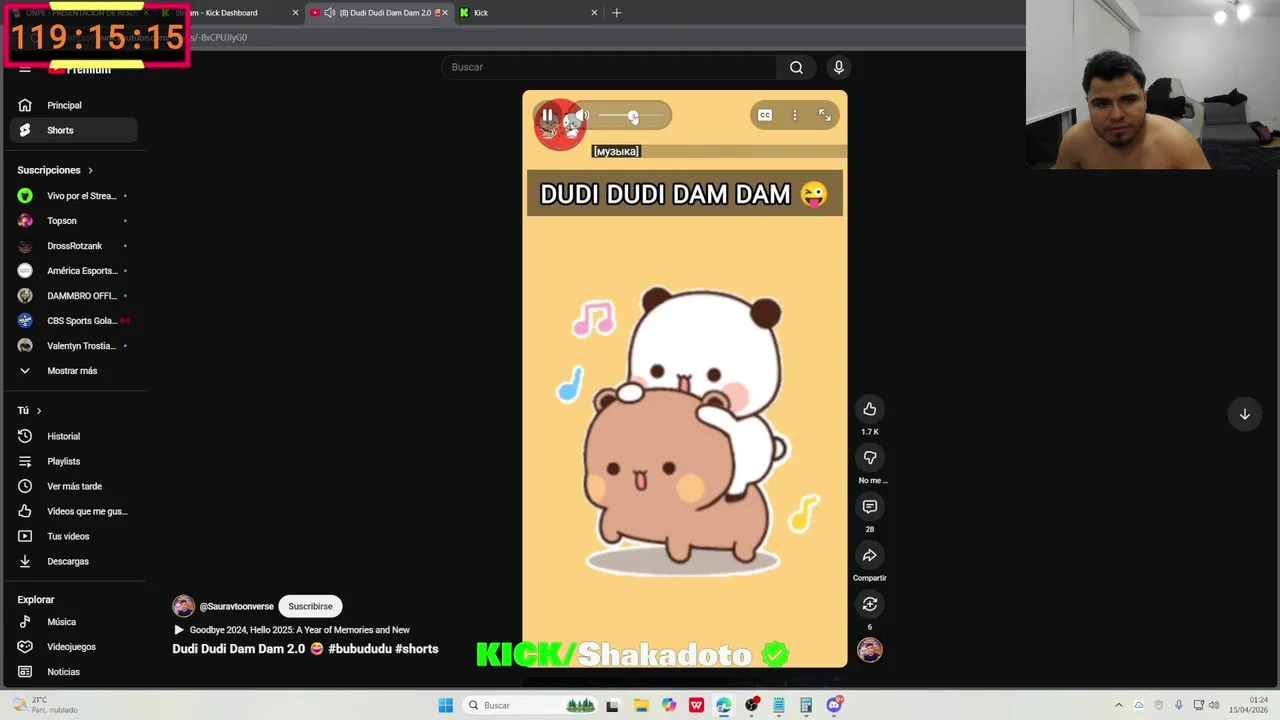Open the @Sauravtoonverse channel avatar

[x=183, y=606]
